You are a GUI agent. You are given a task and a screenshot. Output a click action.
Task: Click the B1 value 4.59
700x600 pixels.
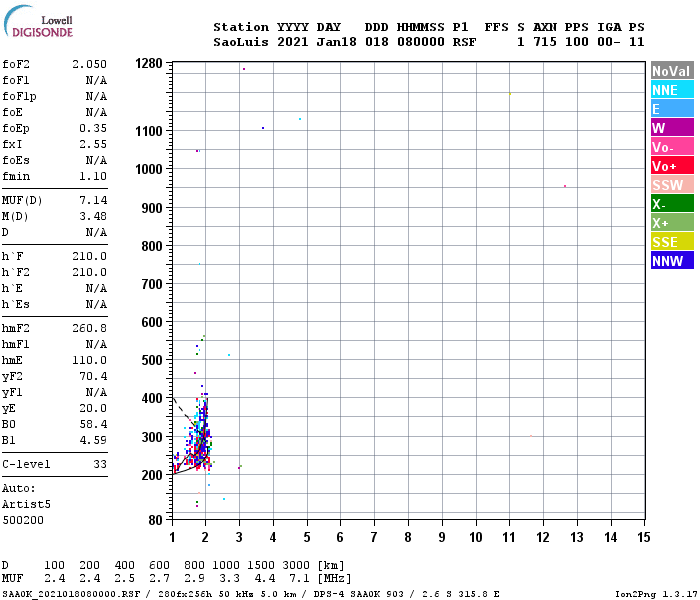click(x=93, y=440)
